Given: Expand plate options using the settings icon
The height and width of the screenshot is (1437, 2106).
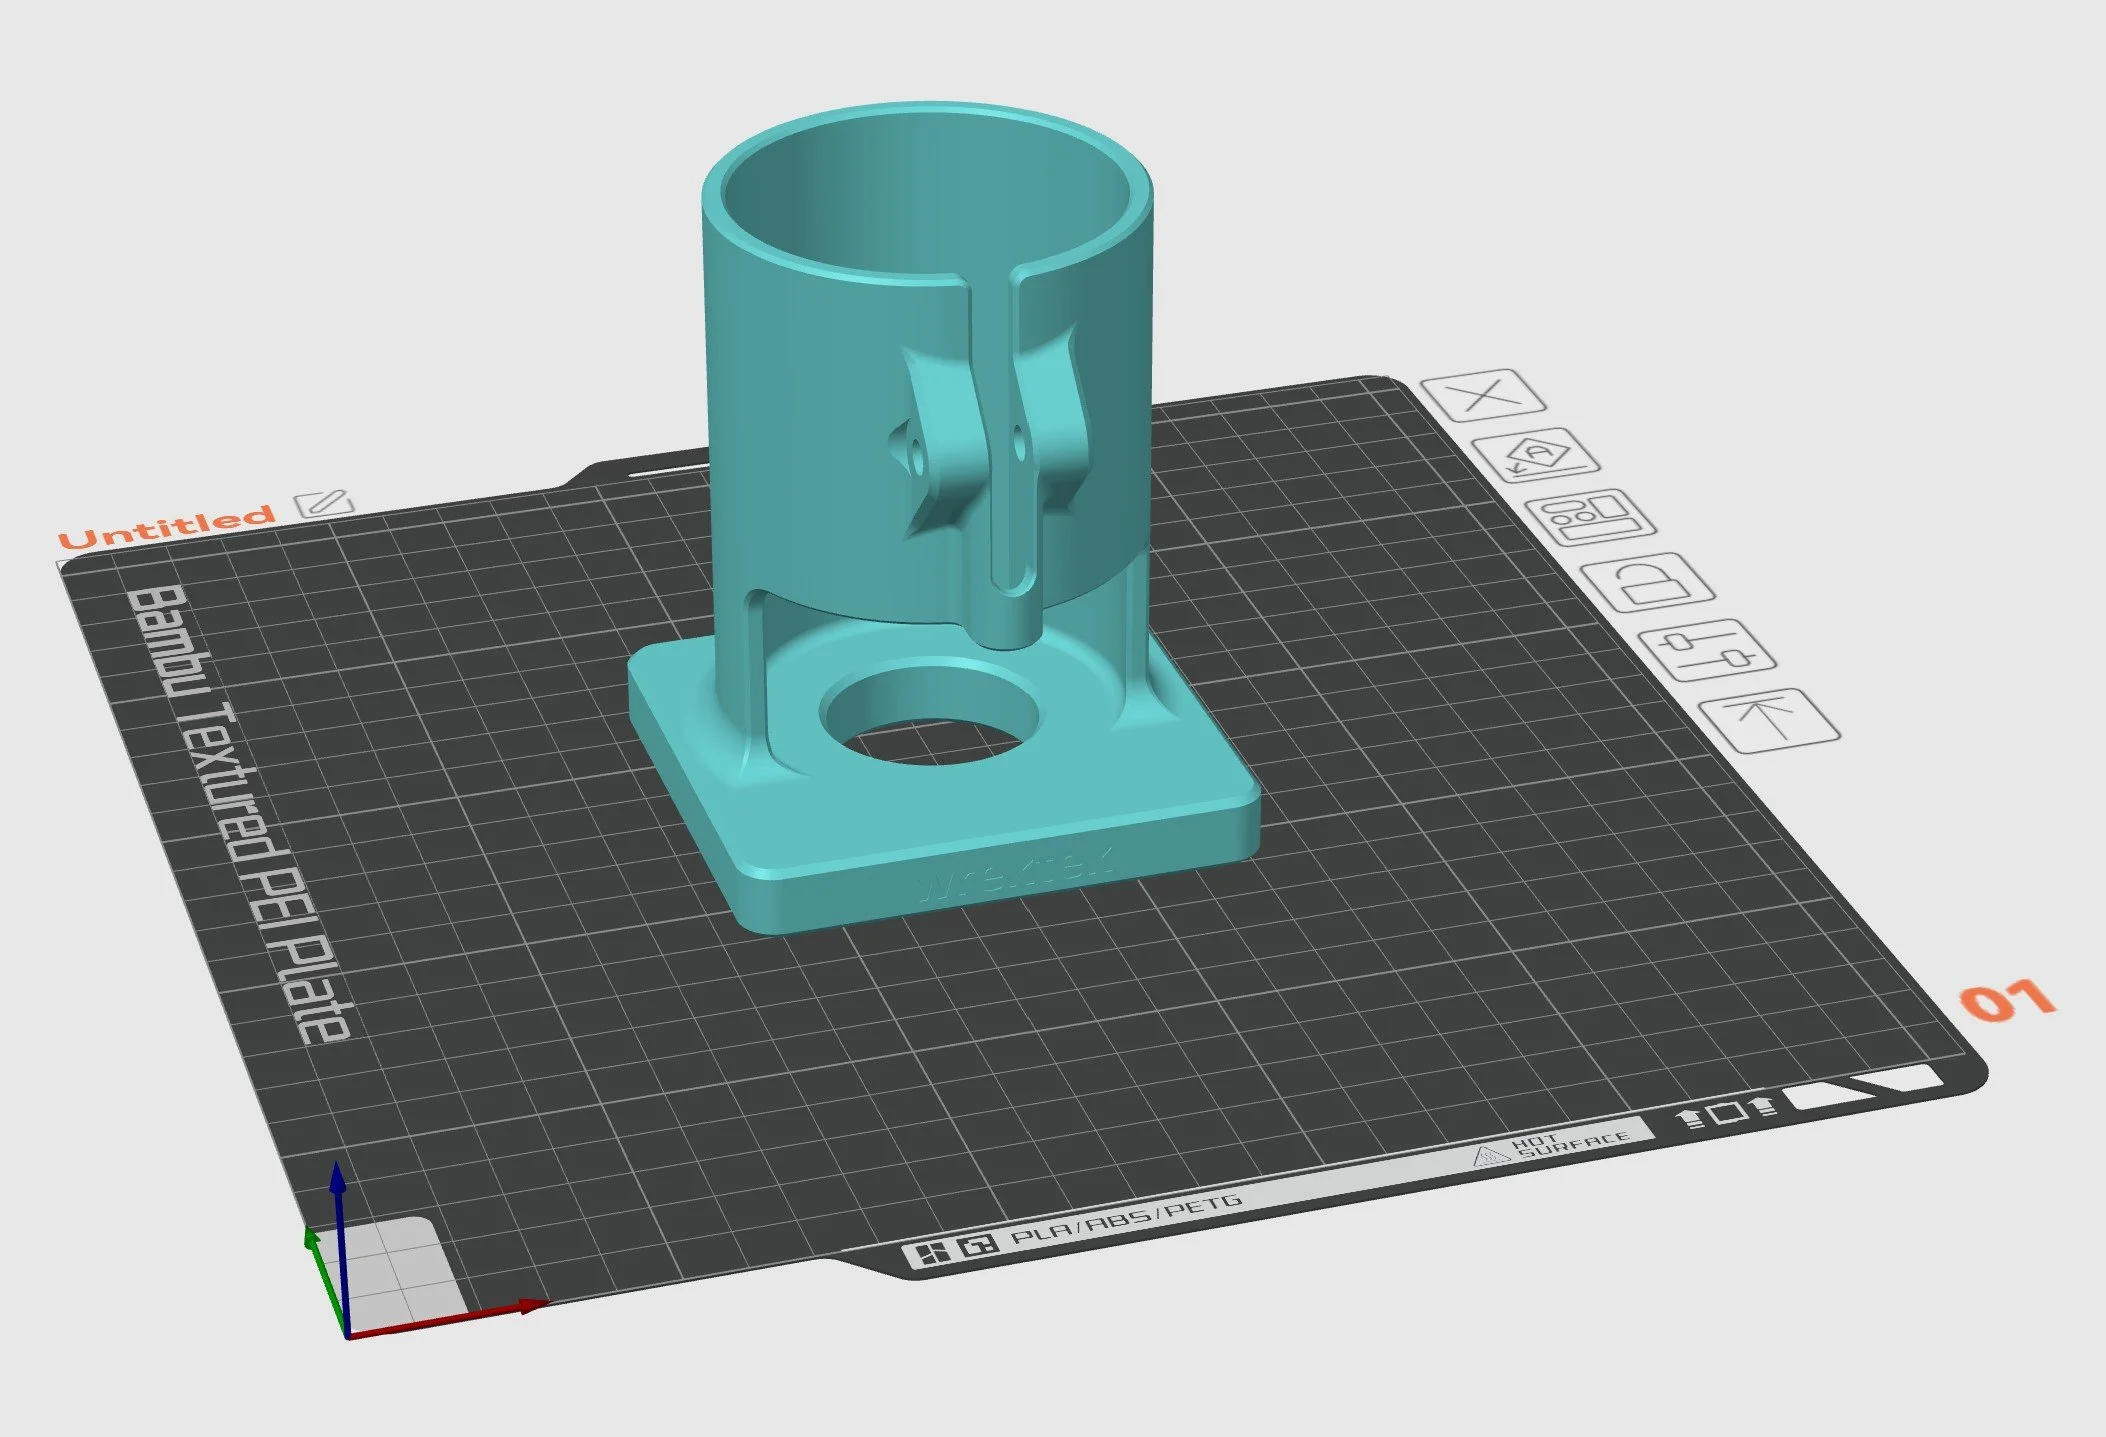Looking at the screenshot, I should pyautogui.click(x=1706, y=649).
